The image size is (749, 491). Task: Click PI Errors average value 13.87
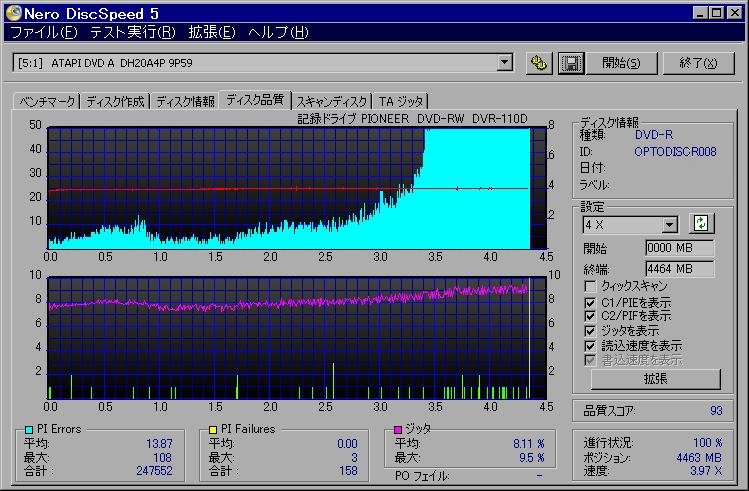[159, 444]
